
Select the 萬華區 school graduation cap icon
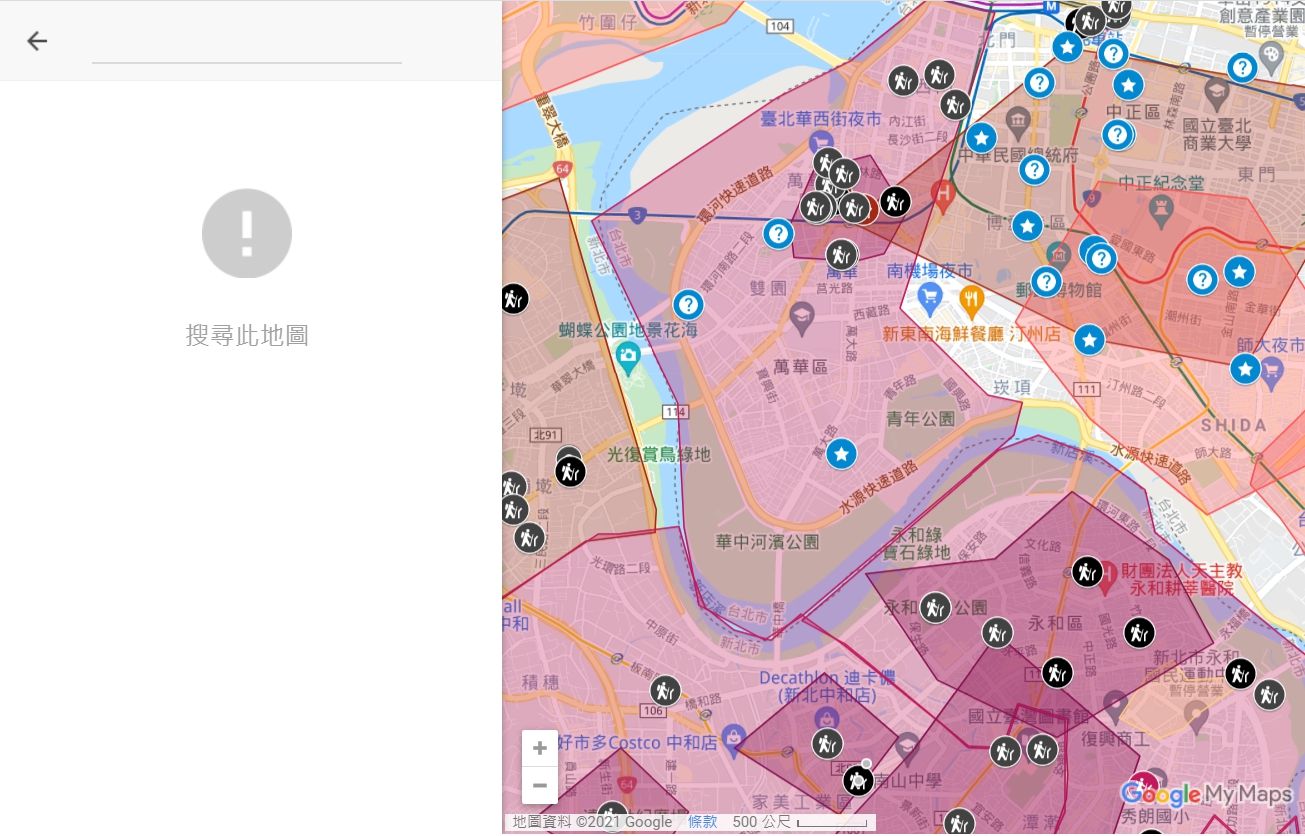pyautogui.click(x=801, y=319)
